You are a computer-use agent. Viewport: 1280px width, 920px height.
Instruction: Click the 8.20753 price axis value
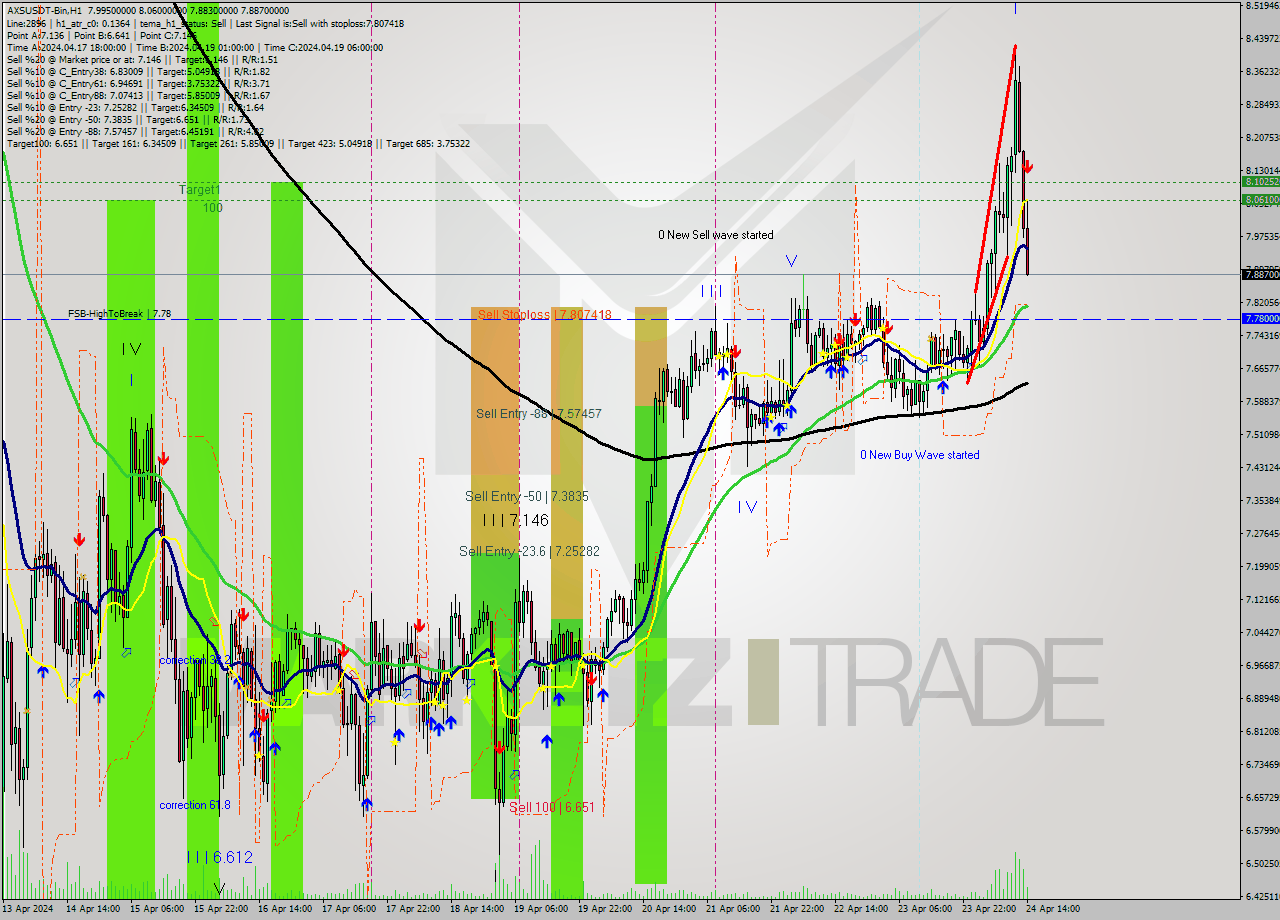click(1262, 137)
